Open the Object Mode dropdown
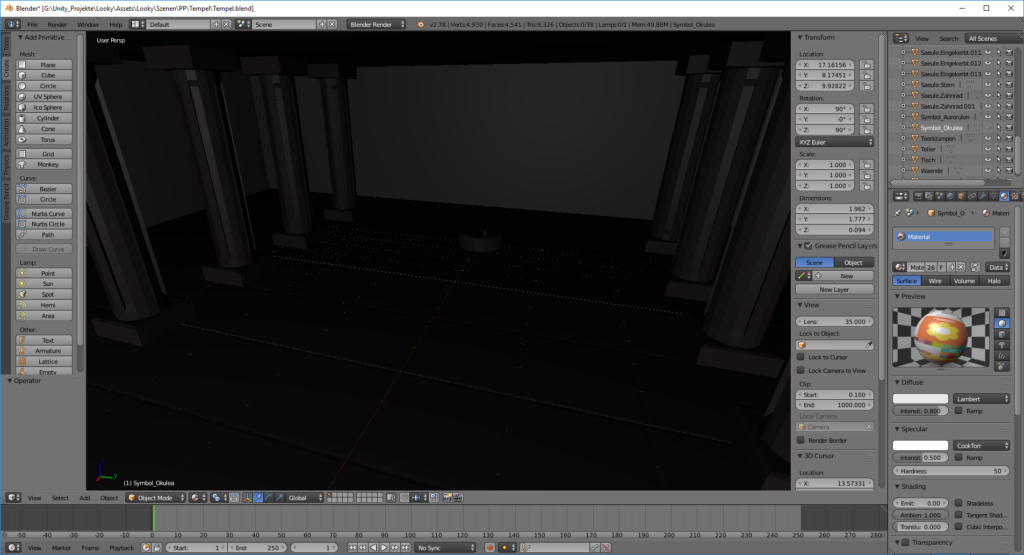The height and width of the screenshot is (555, 1024). click(x=155, y=498)
